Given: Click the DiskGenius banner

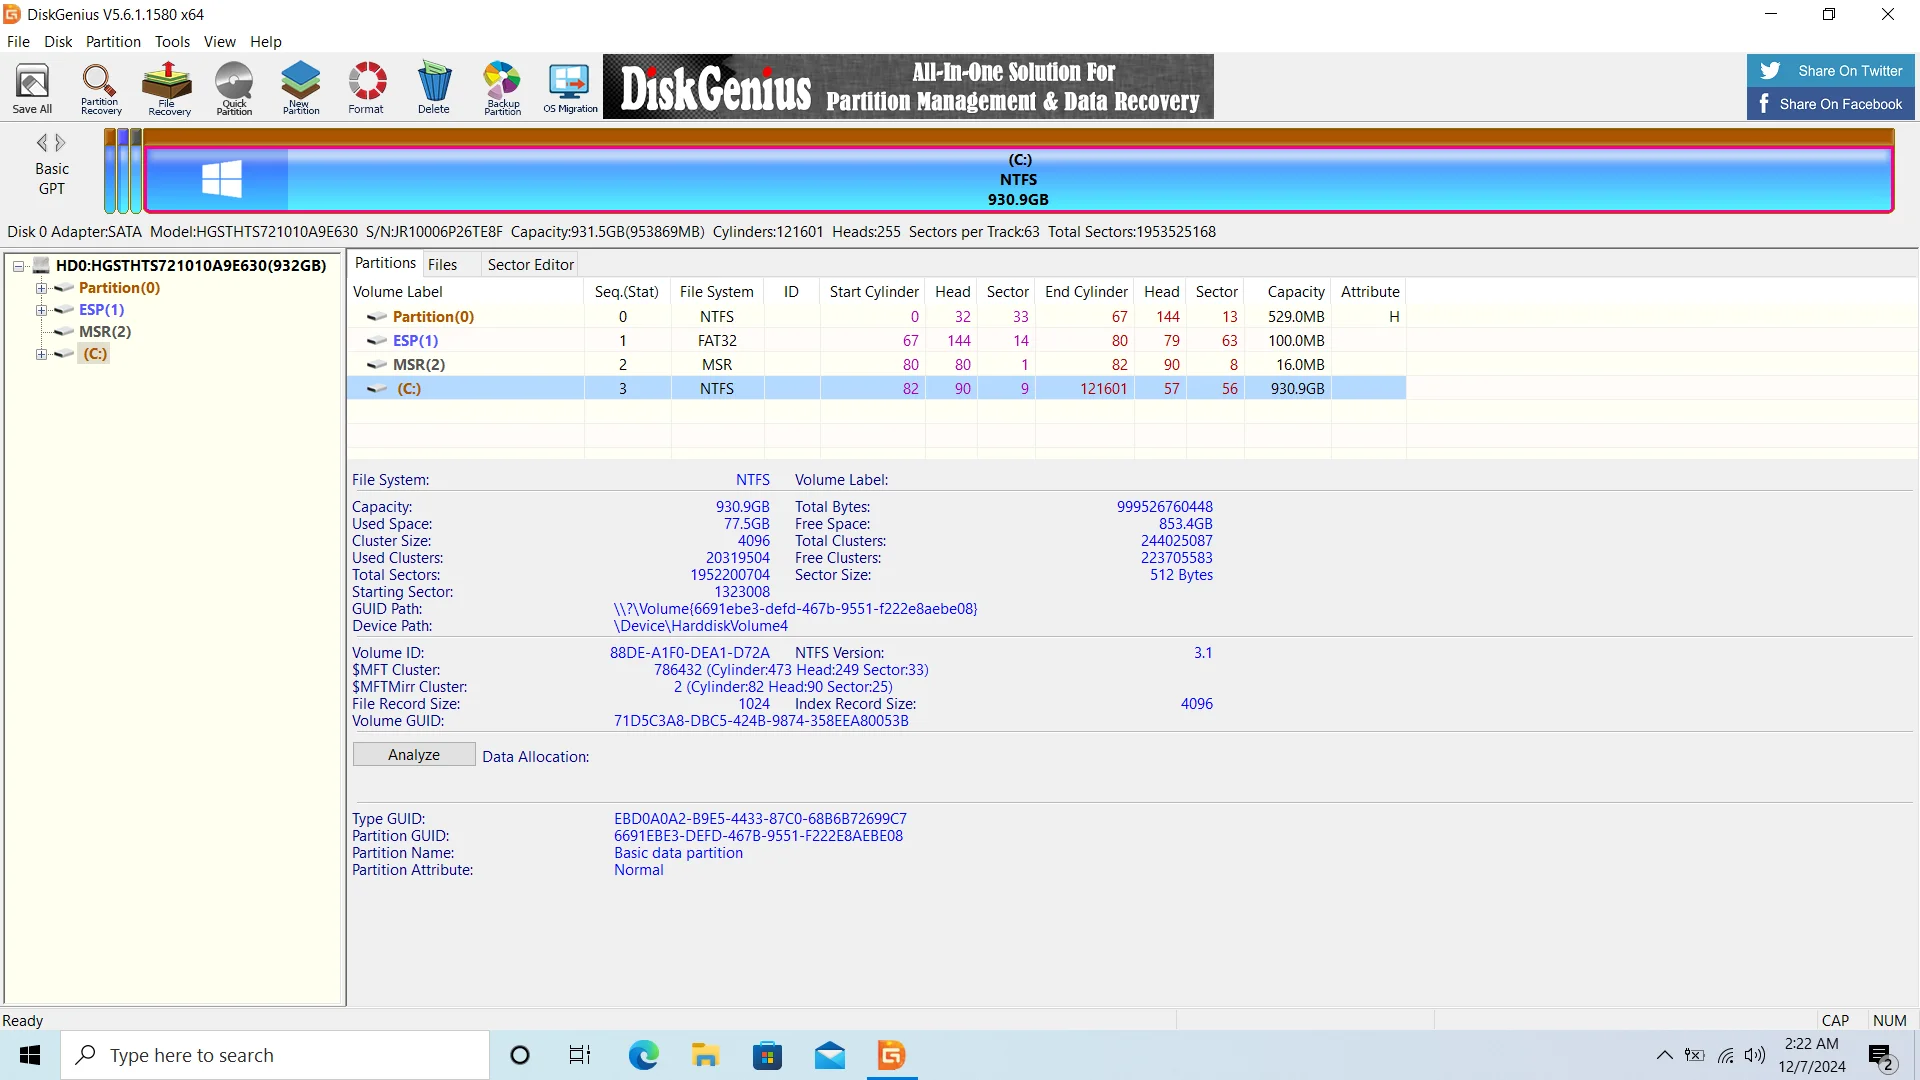Looking at the screenshot, I should coord(908,87).
